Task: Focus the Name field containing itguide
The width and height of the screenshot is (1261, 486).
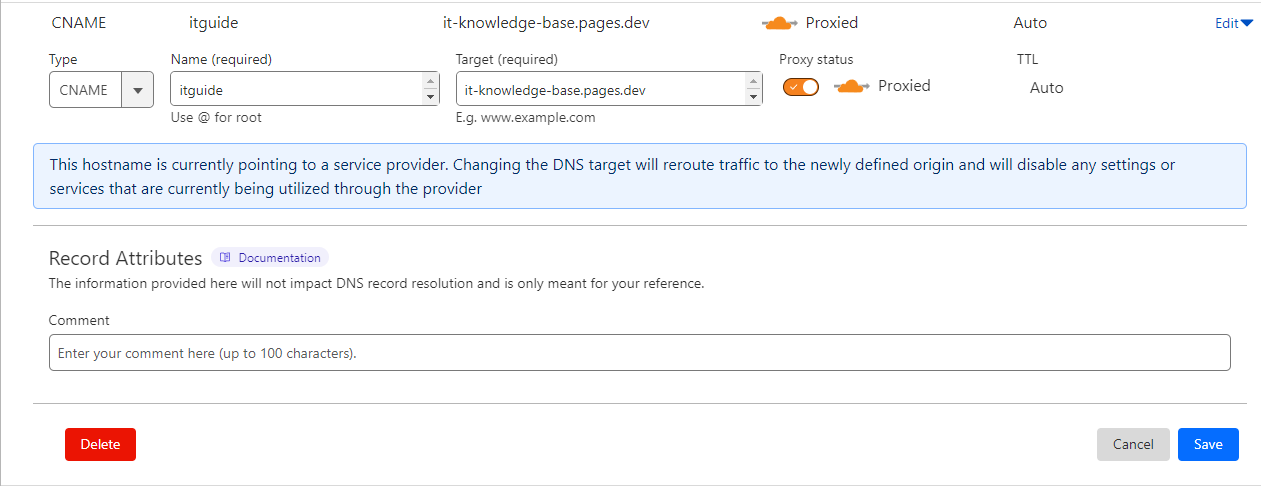Action: (x=296, y=90)
